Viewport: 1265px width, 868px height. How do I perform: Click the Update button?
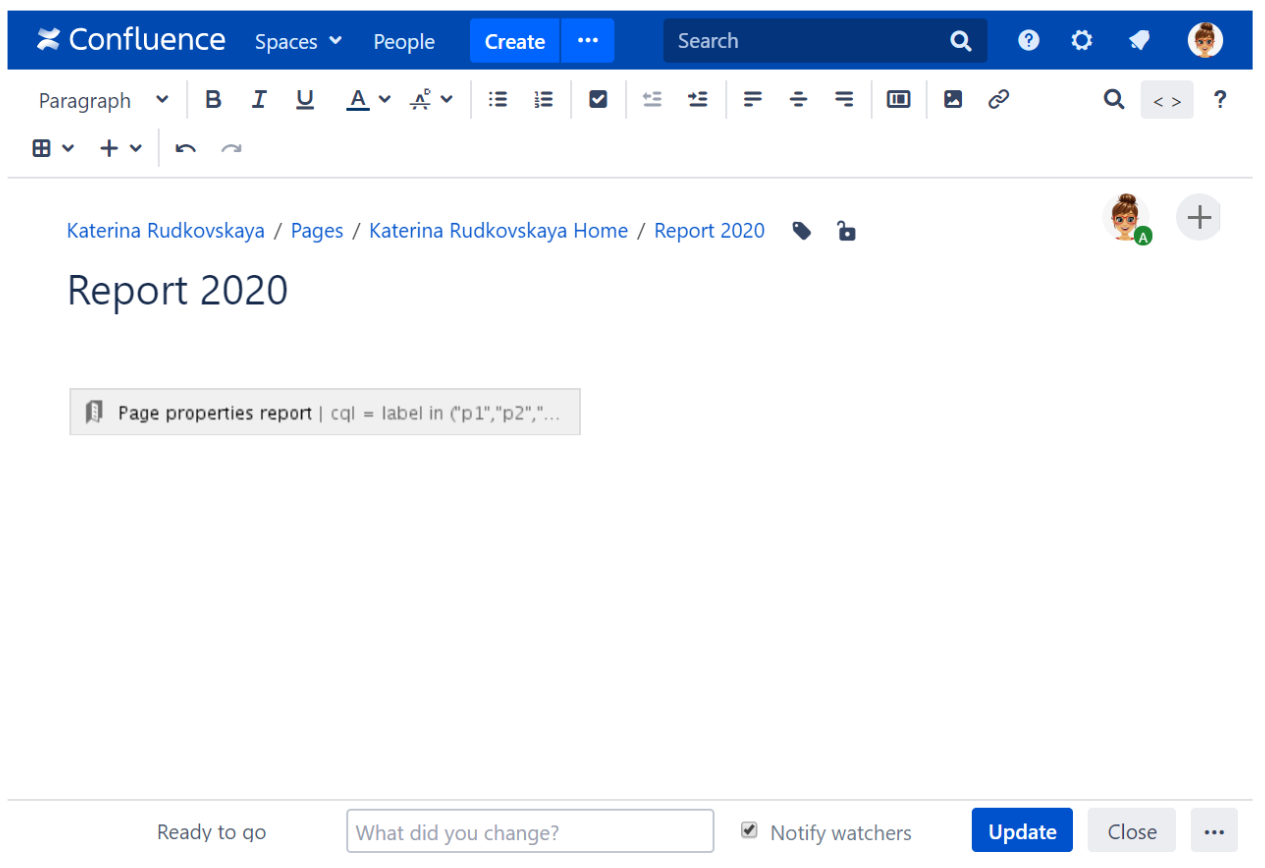coord(1021,831)
